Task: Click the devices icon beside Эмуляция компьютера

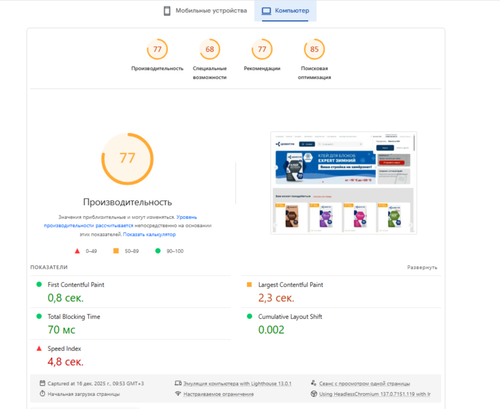Action: pyautogui.click(x=178, y=383)
